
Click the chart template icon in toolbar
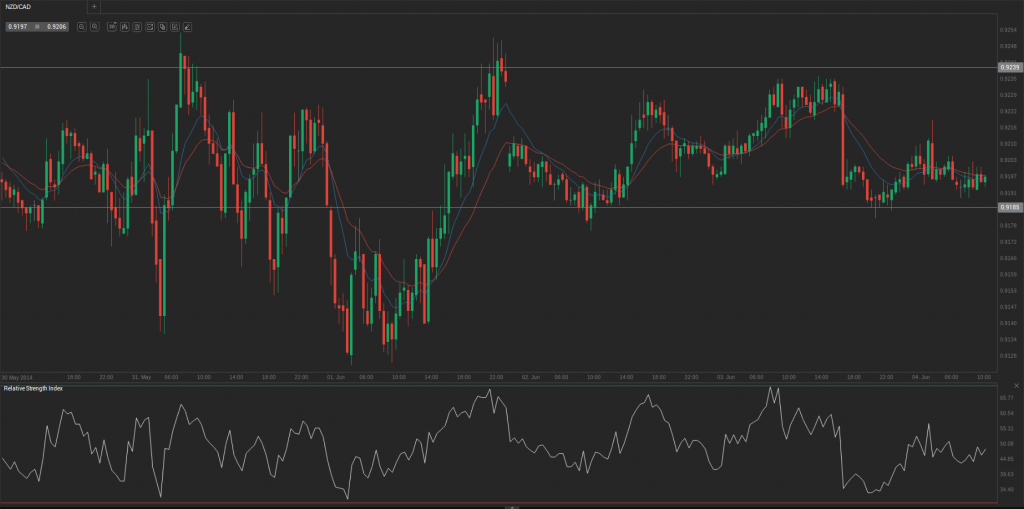(x=149, y=26)
